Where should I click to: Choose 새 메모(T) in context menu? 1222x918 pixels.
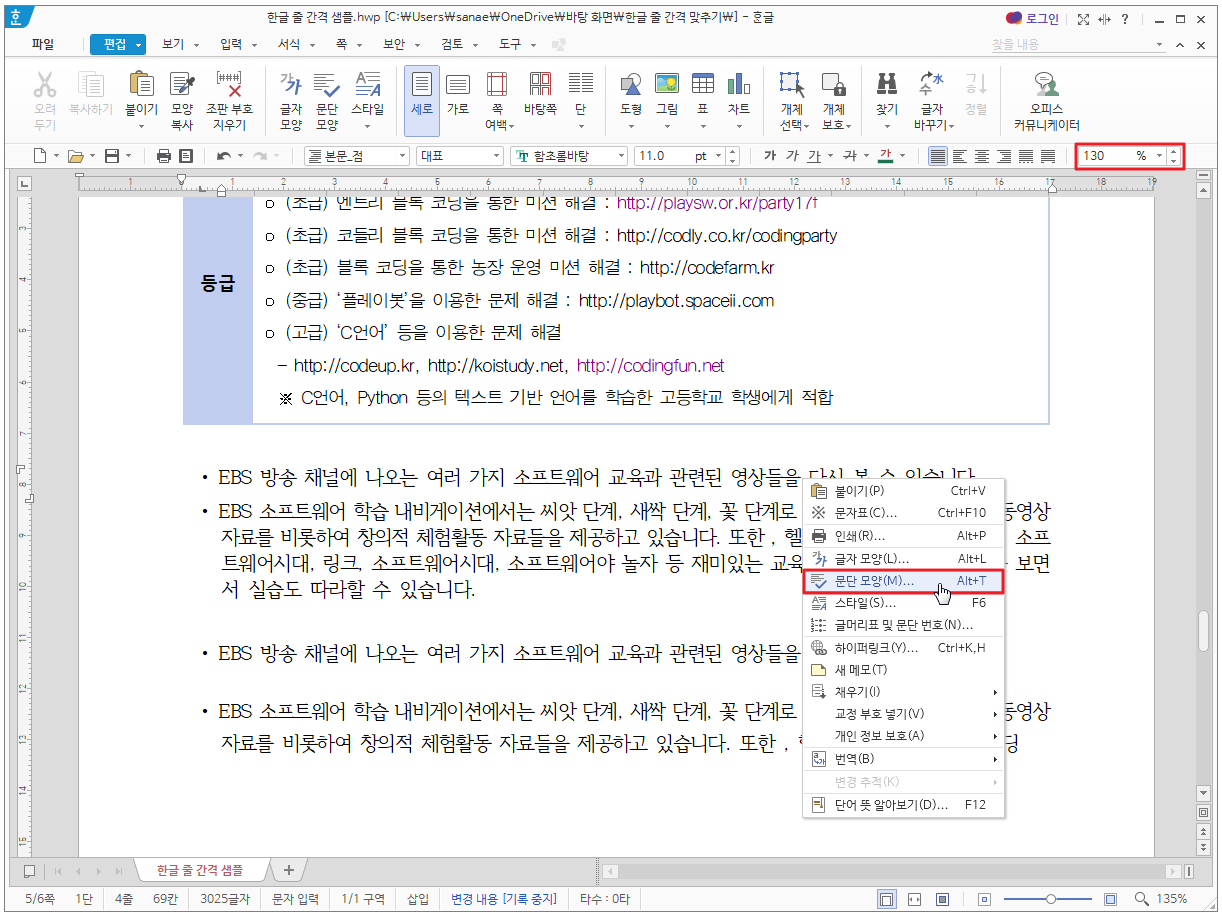(x=904, y=670)
